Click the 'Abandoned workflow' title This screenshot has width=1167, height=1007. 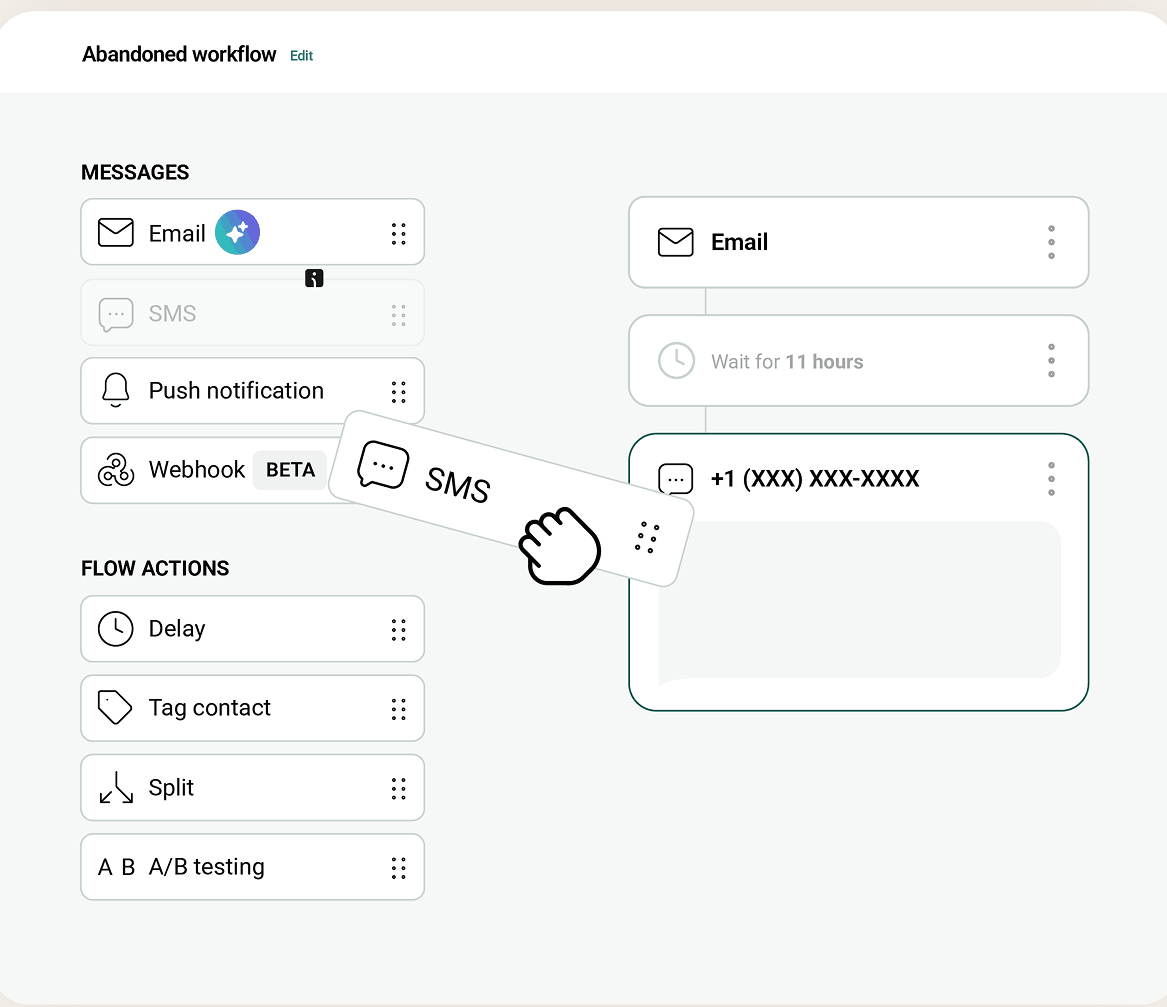[179, 54]
